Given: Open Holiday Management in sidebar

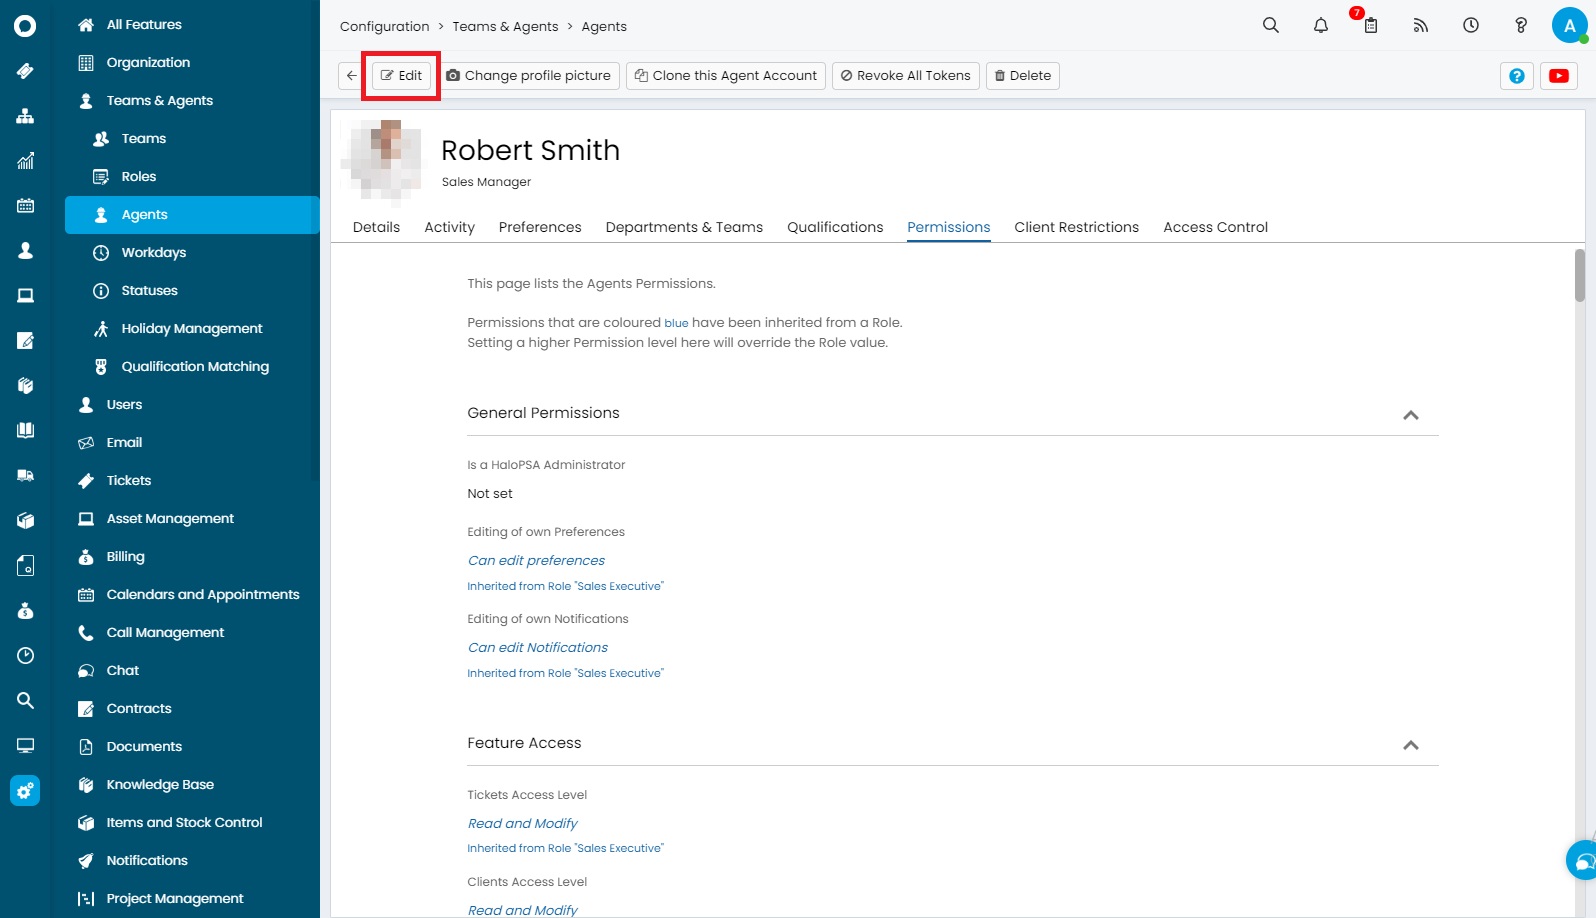Looking at the screenshot, I should pos(191,329).
